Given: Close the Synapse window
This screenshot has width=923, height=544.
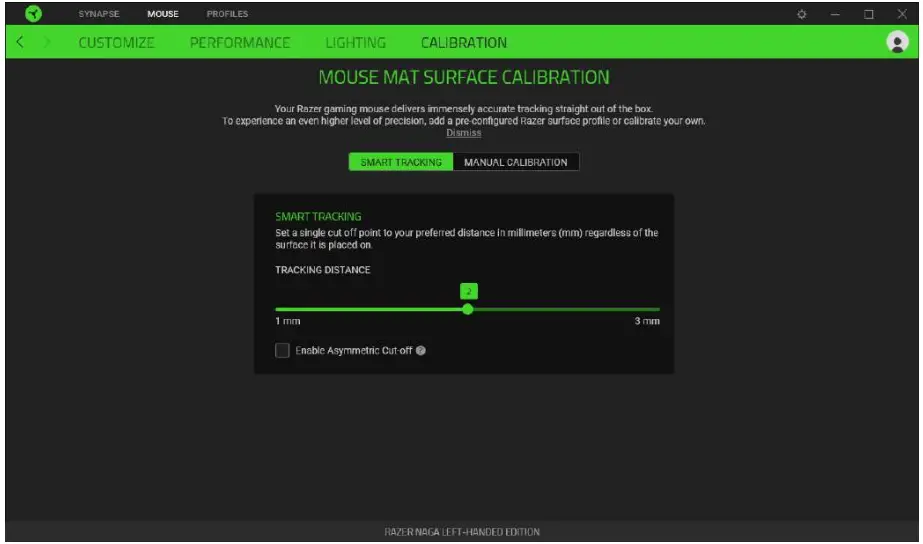Looking at the screenshot, I should click(x=902, y=14).
